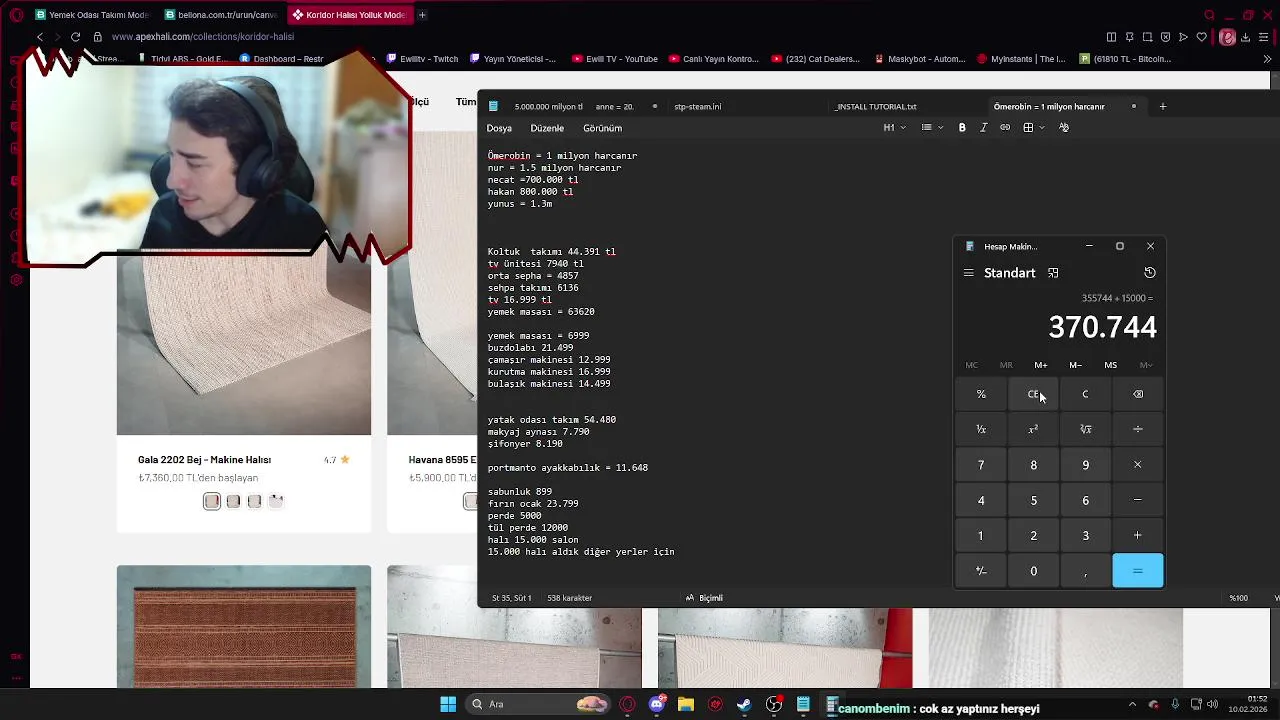Click 'St 35, Süt 1' status entry
This screenshot has width=1280, height=720.
[511, 598]
